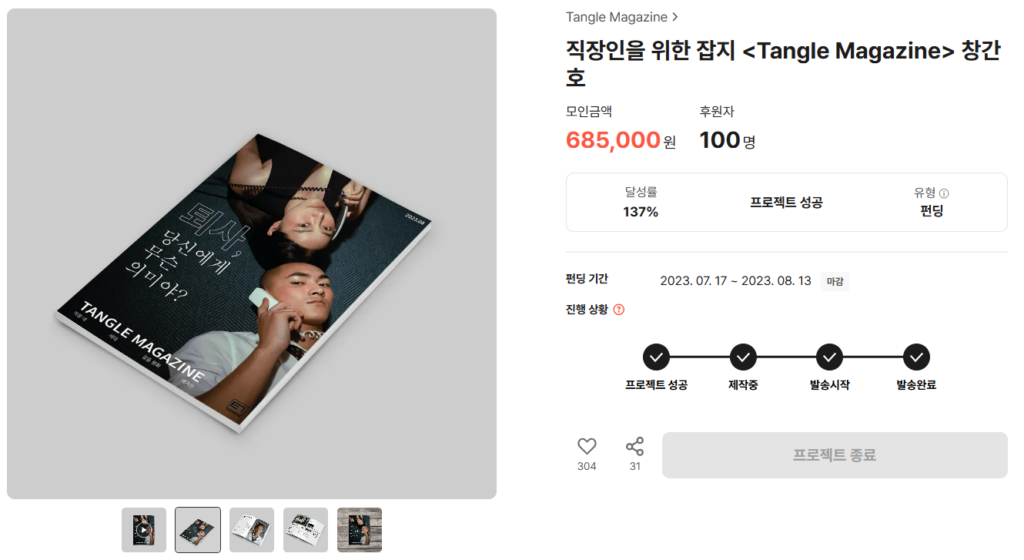Click the 발송시작 step checkmark circle
The image size is (1024, 560).
pos(830,357)
